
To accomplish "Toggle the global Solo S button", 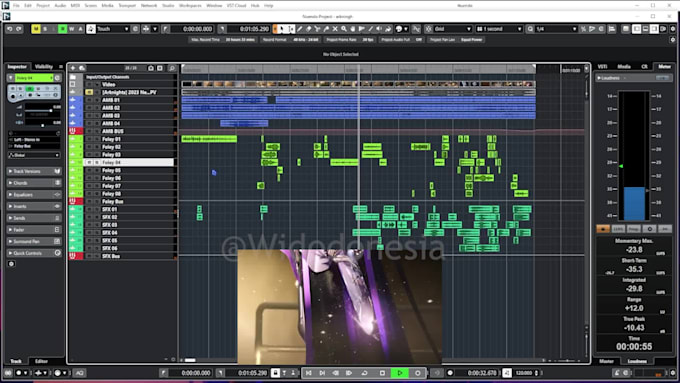I will tap(45, 29).
